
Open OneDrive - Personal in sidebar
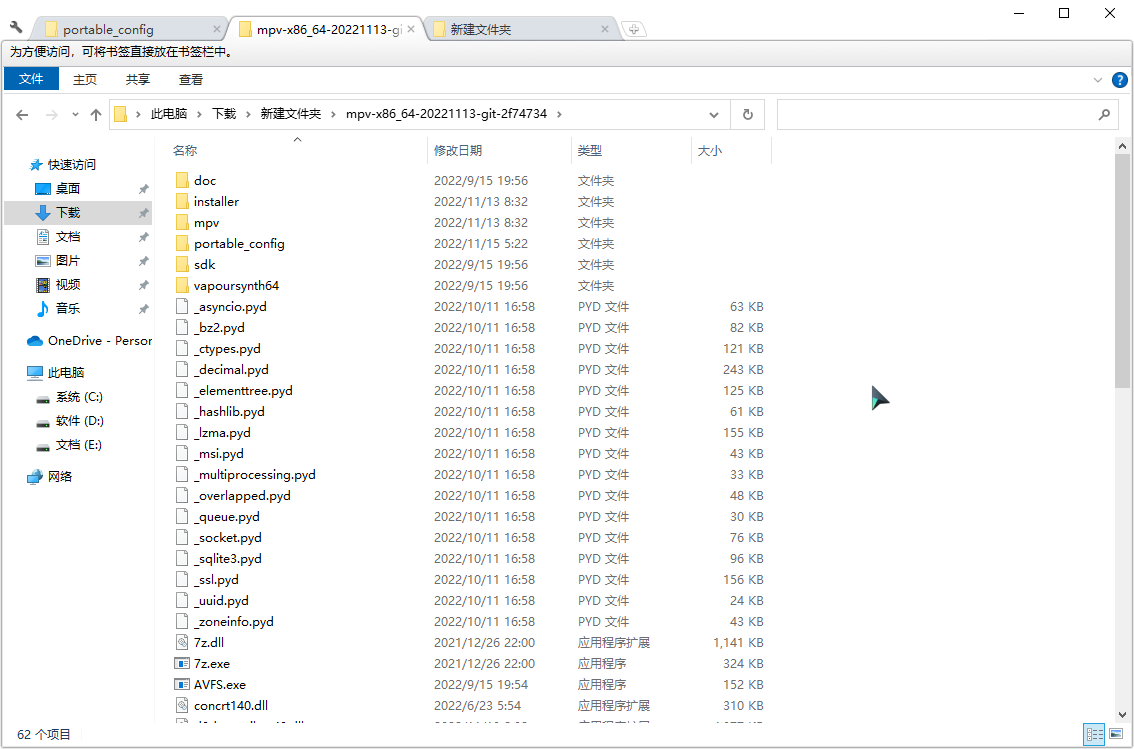90,341
